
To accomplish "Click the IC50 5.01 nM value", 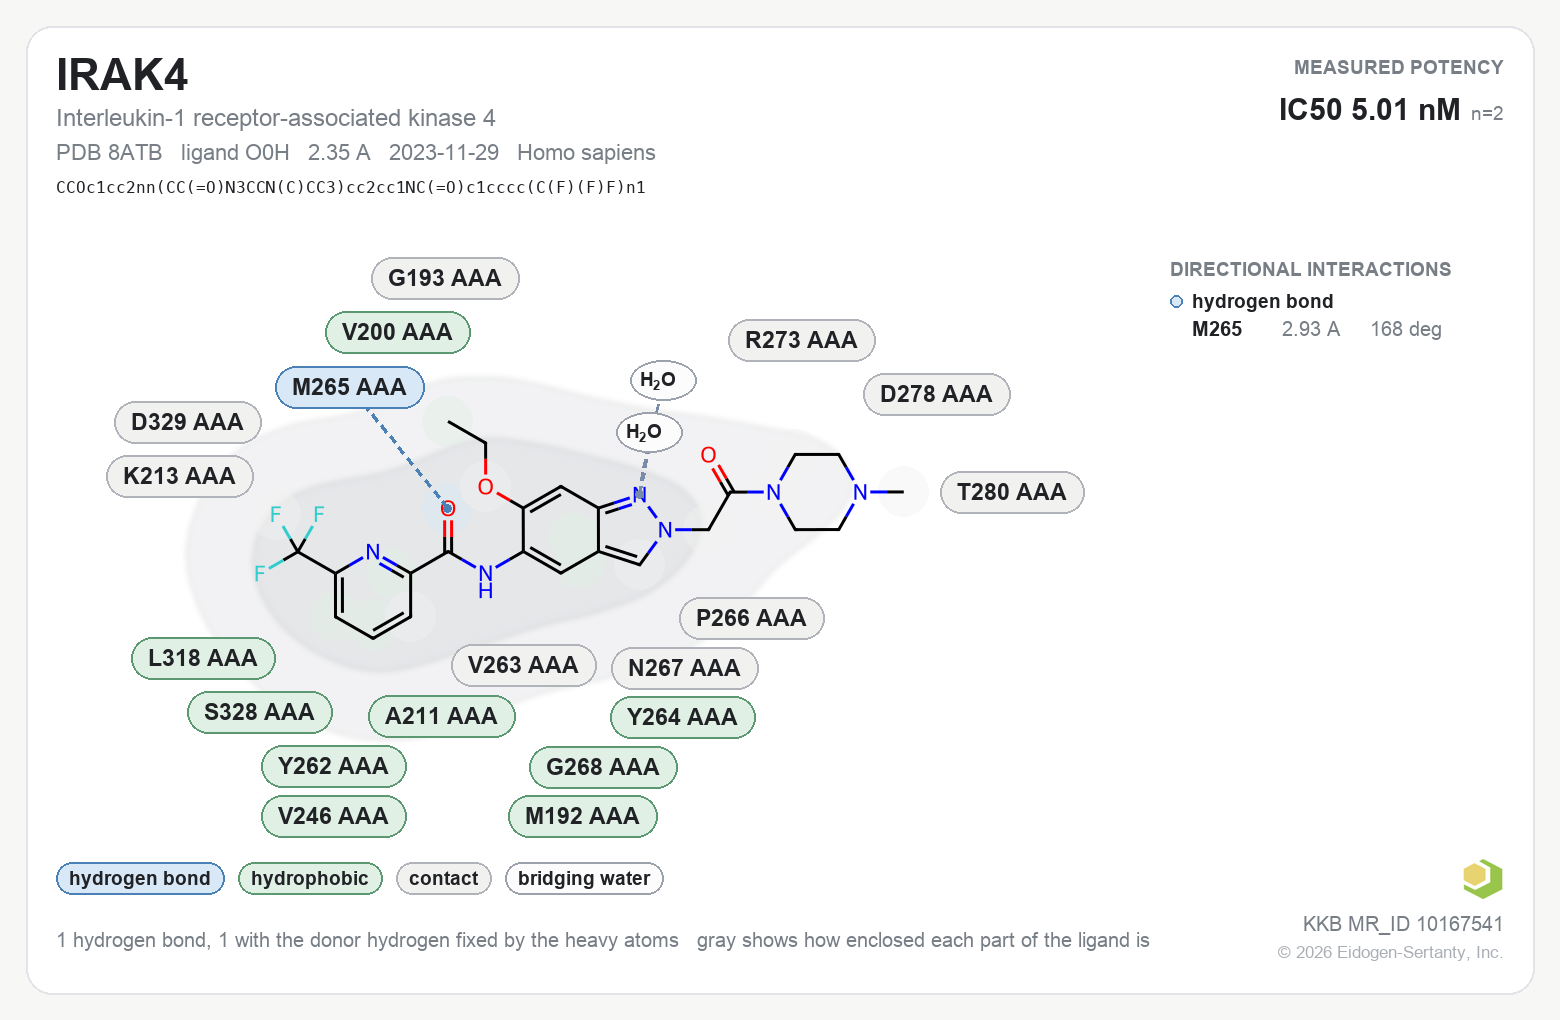I will point(1369,109).
